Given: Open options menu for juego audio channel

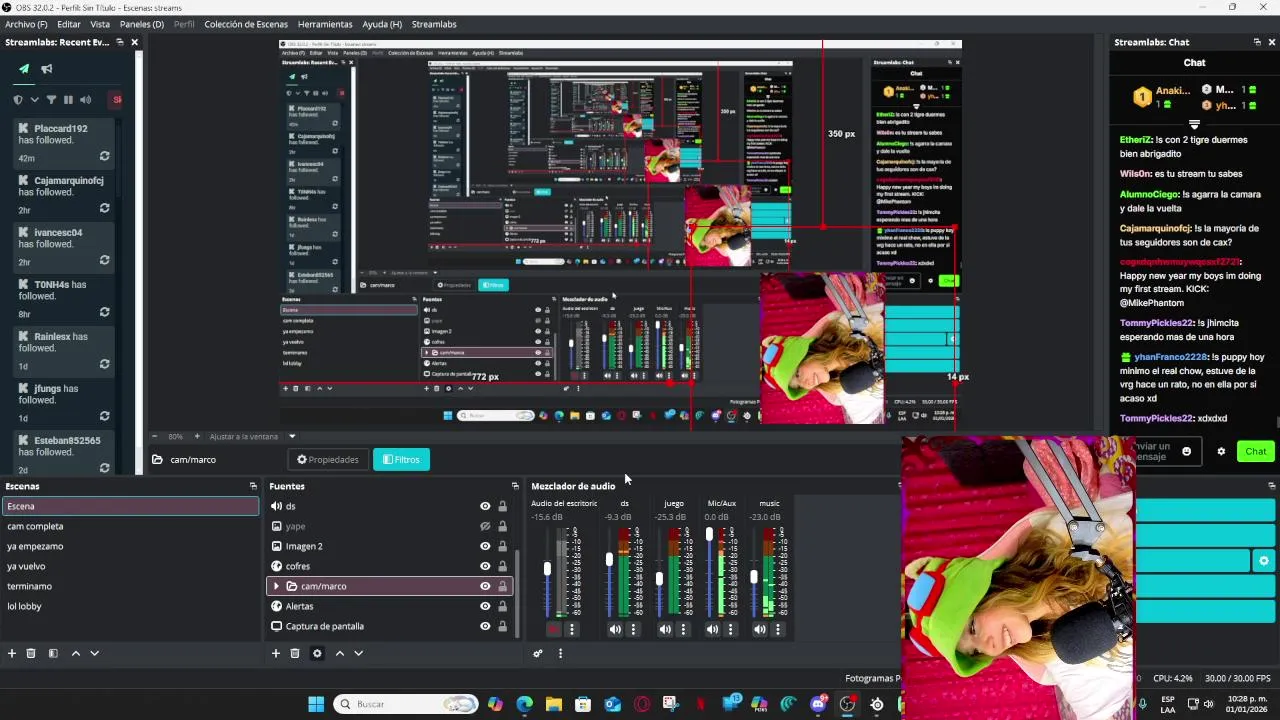Looking at the screenshot, I should pyautogui.click(x=683, y=629).
